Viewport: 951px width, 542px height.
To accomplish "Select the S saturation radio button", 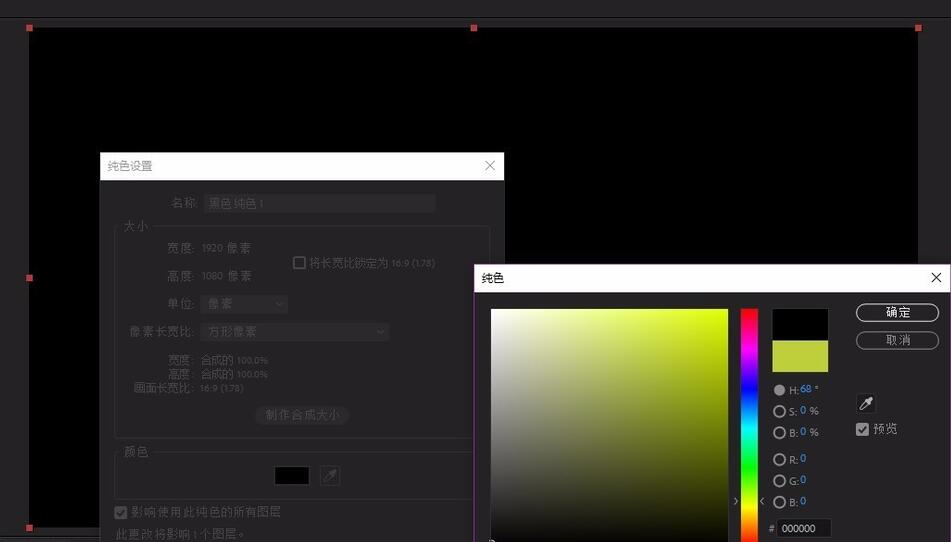I will [x=779, y=412].
